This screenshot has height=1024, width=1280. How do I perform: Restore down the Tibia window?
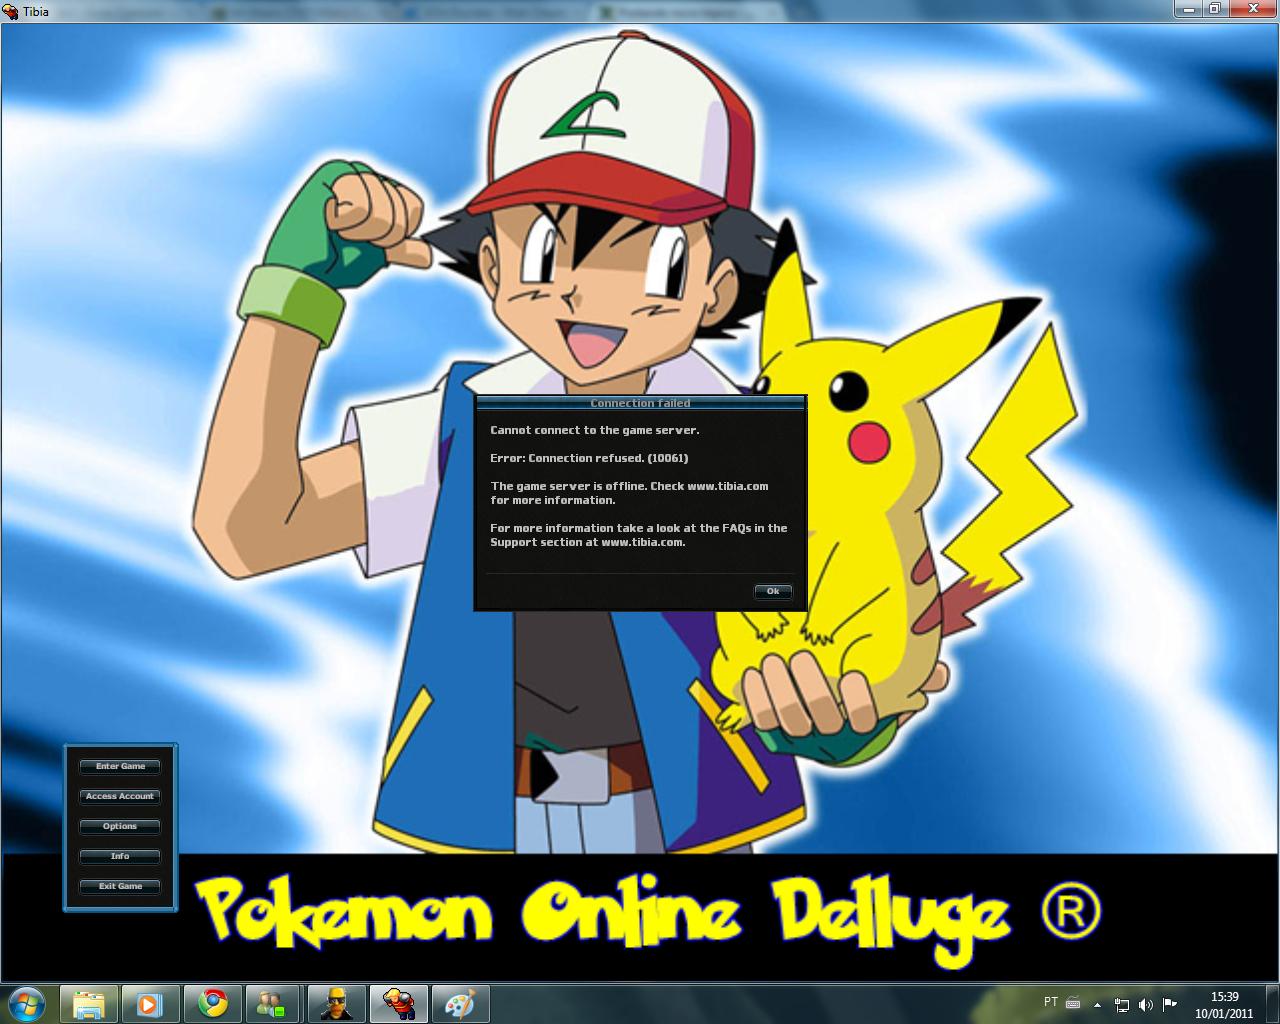(1215, 9)
